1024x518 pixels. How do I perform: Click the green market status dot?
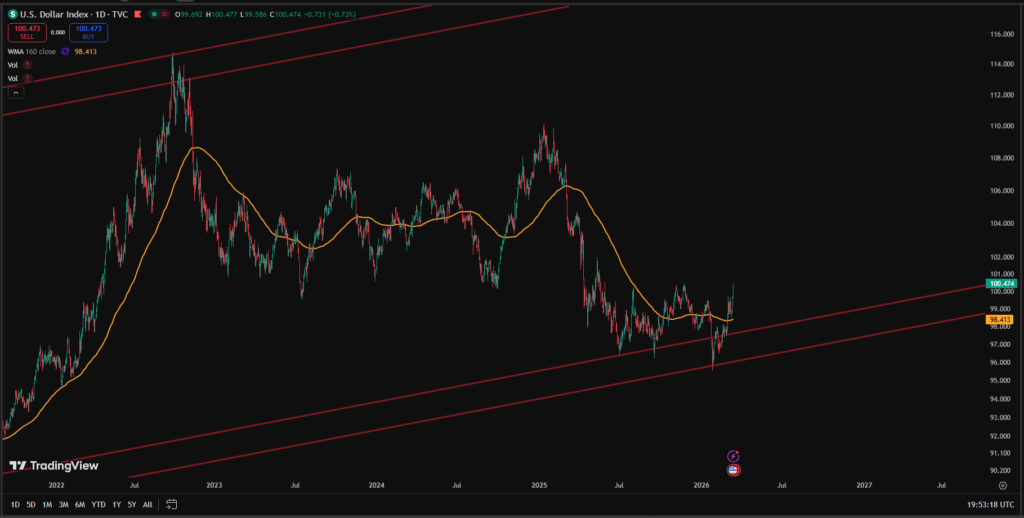tap(153, 14)
